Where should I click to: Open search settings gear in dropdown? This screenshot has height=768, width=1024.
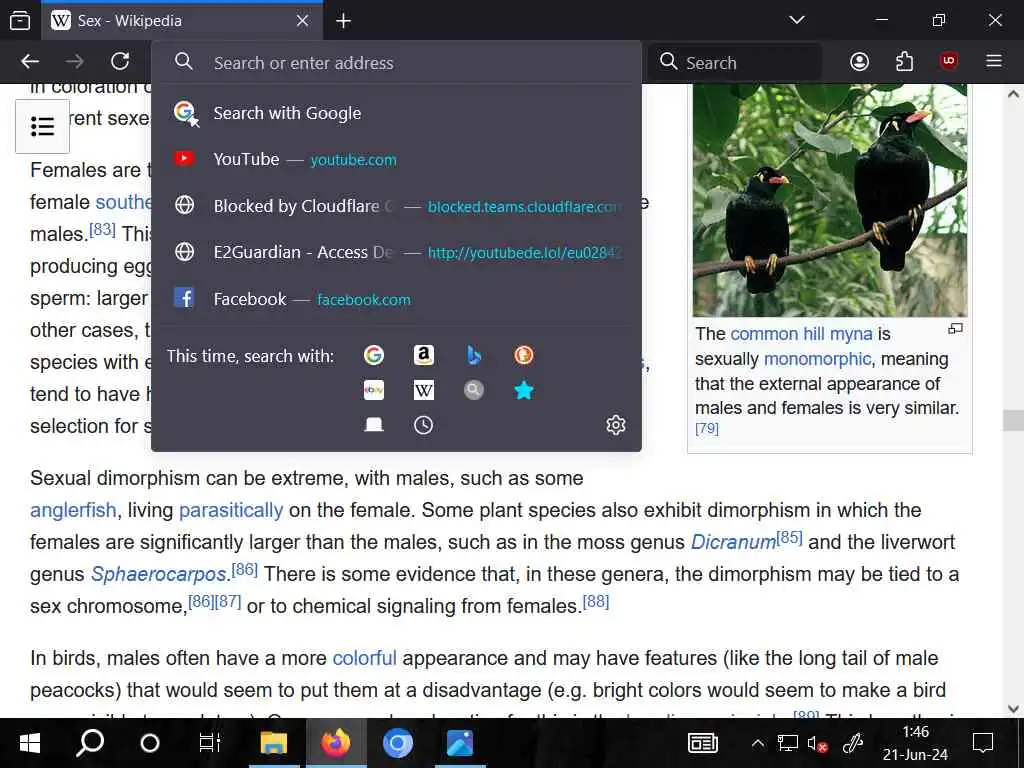(616, 425)
